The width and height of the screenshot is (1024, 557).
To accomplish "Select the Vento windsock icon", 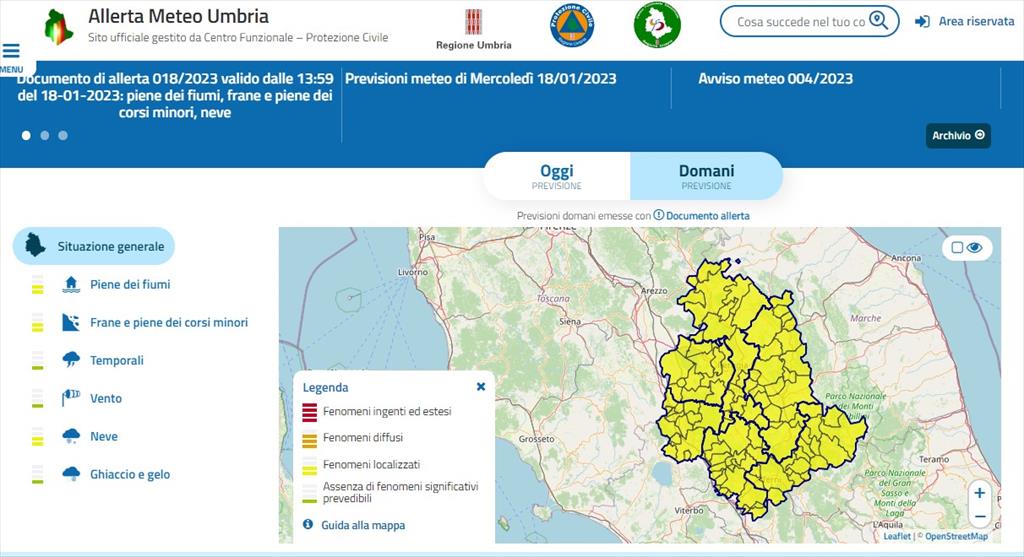I will (71, 398).
